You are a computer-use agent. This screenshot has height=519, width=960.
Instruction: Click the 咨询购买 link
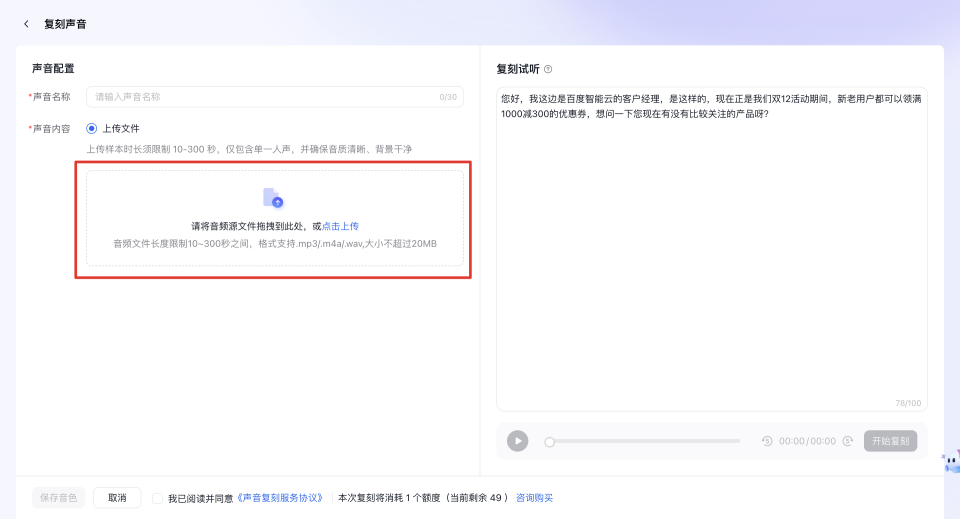coord(534,498)
